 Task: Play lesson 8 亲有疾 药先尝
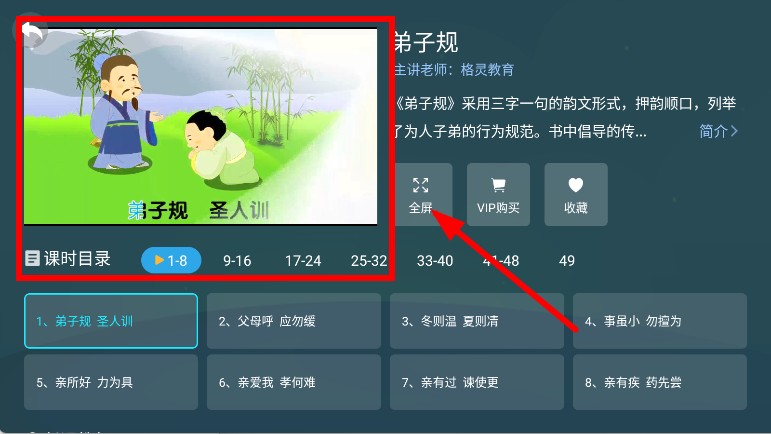660,382
